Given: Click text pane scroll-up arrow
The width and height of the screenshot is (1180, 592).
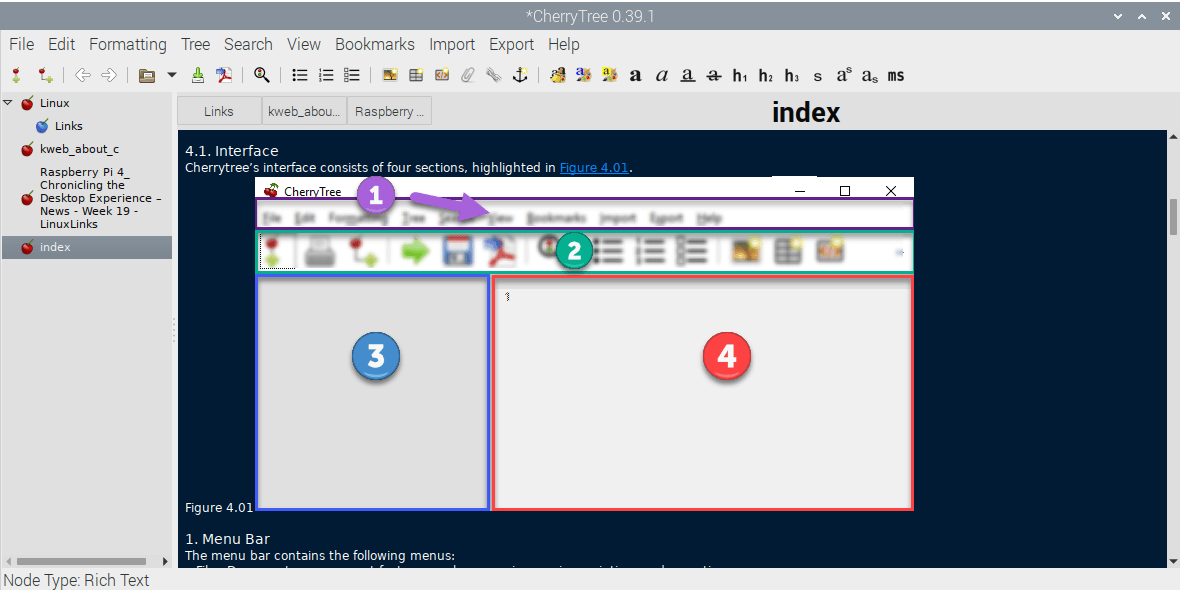Looking at the screenshot, I should coord(1172,136).
